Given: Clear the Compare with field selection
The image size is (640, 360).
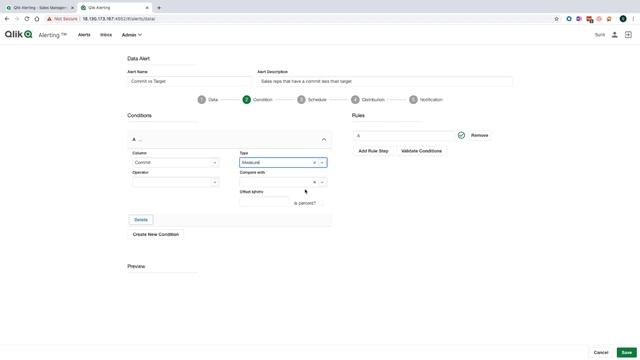Looking at the screenshot, I should [x=314, y=182].
